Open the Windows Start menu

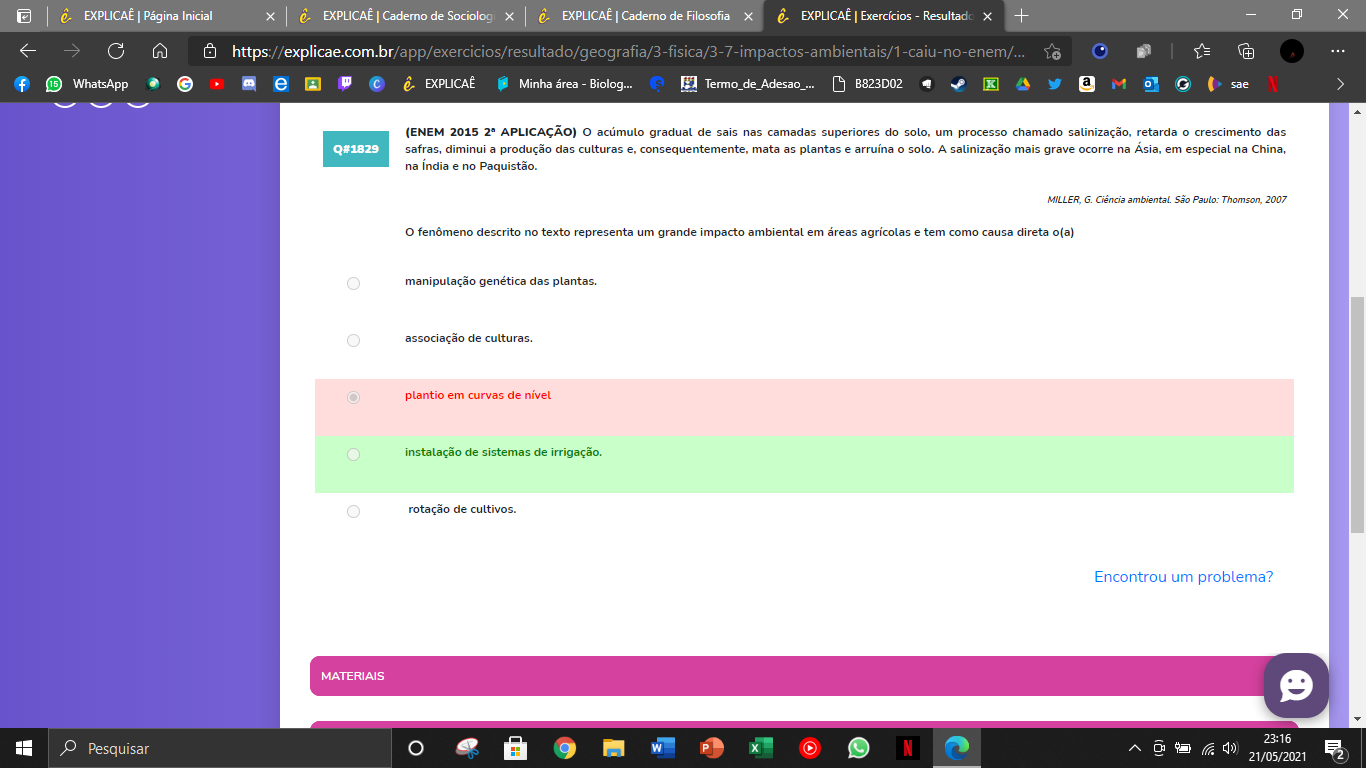[x=24, y=748]
